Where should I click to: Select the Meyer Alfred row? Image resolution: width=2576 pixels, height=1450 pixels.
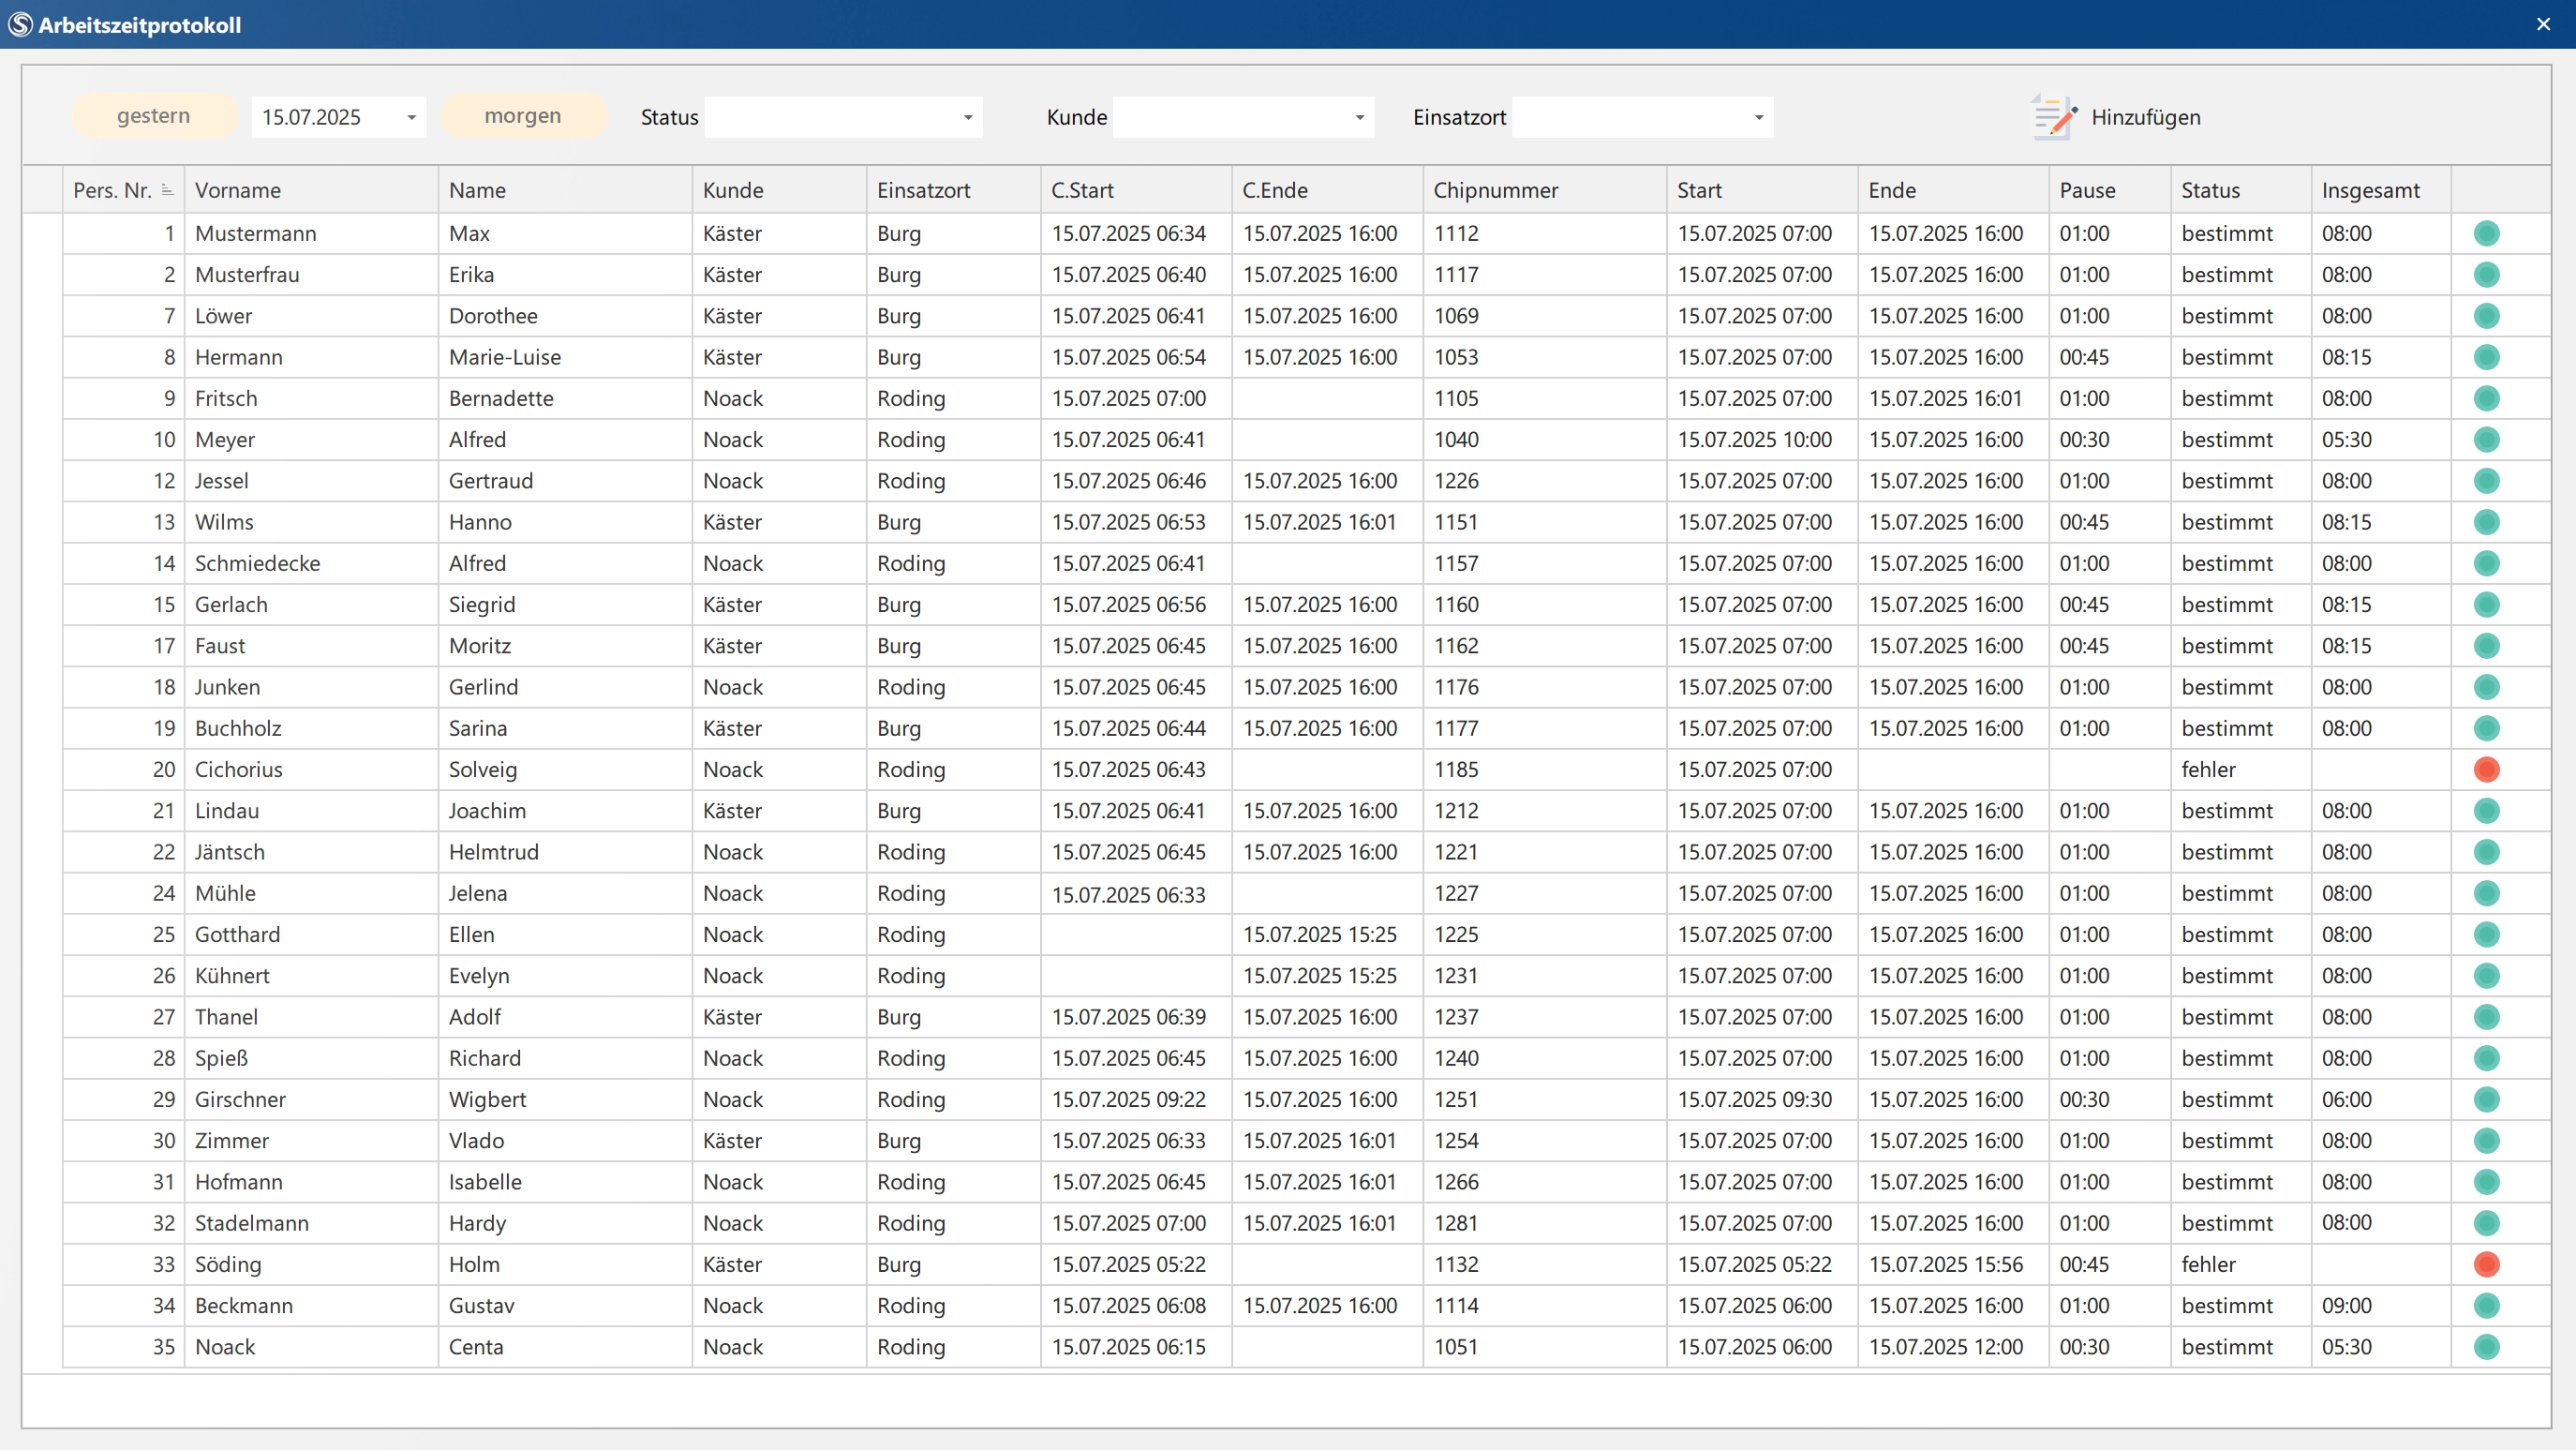477,439
